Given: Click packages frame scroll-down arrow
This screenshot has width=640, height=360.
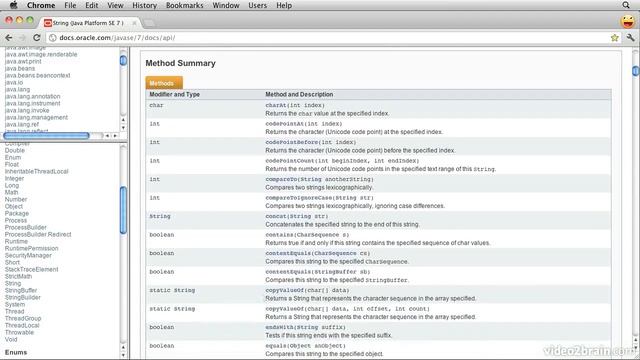Looking at the screenshot, I should pyautogui.click(x=123, y=127).
